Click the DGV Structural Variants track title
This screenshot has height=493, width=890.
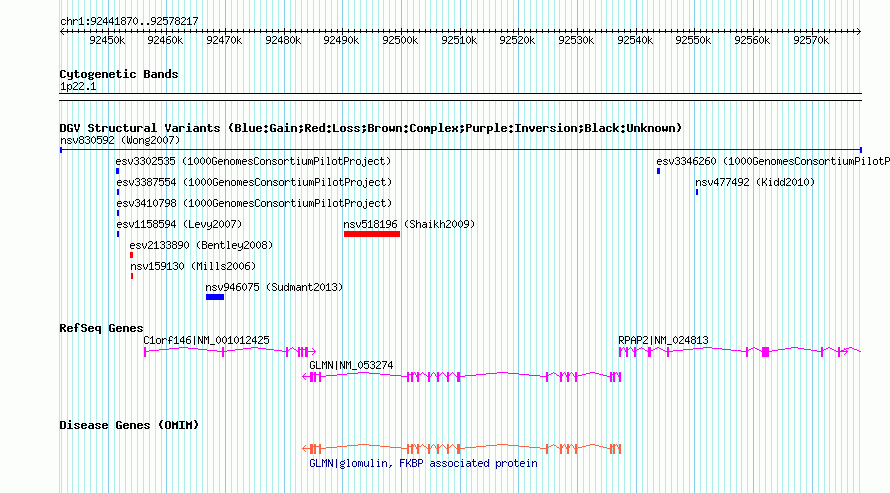371,128
